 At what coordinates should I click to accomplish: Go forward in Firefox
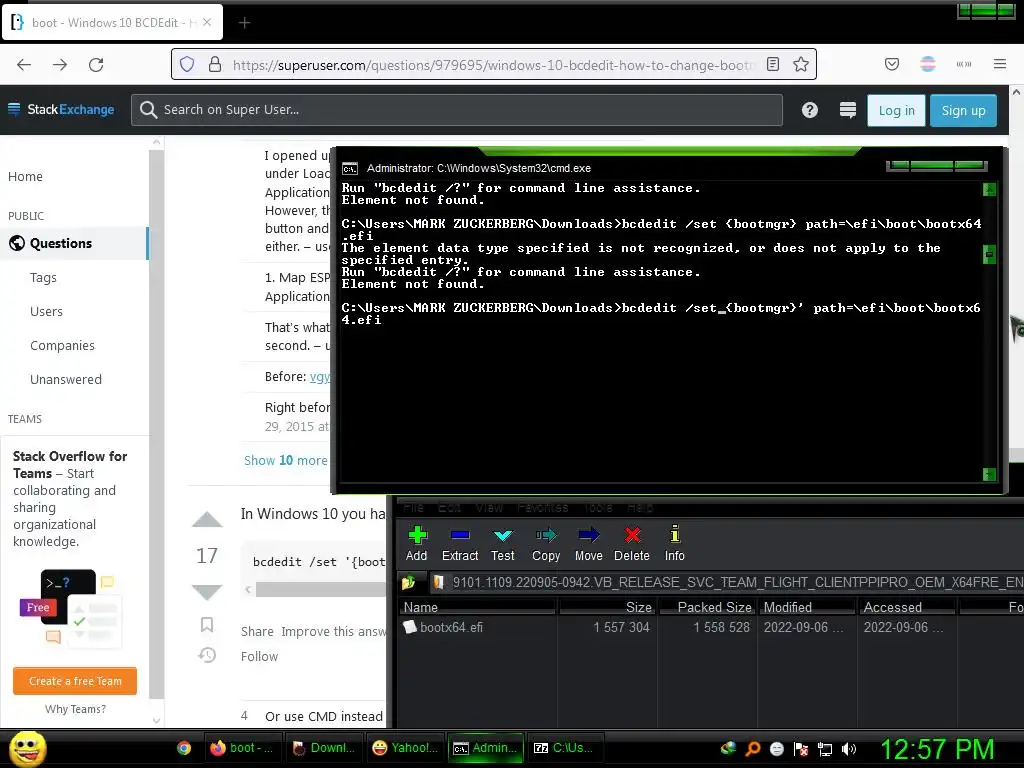click(x=60, y=64)
